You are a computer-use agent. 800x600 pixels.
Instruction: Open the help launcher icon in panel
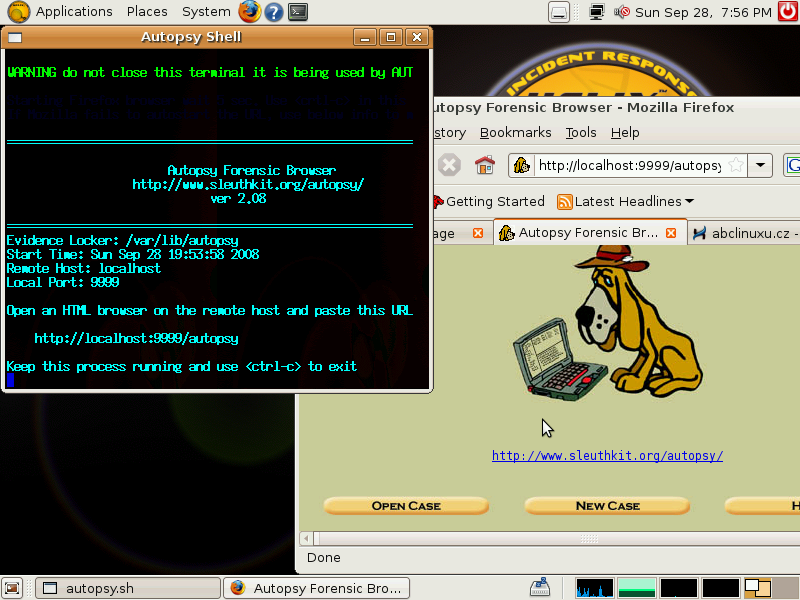click(274, 12)
